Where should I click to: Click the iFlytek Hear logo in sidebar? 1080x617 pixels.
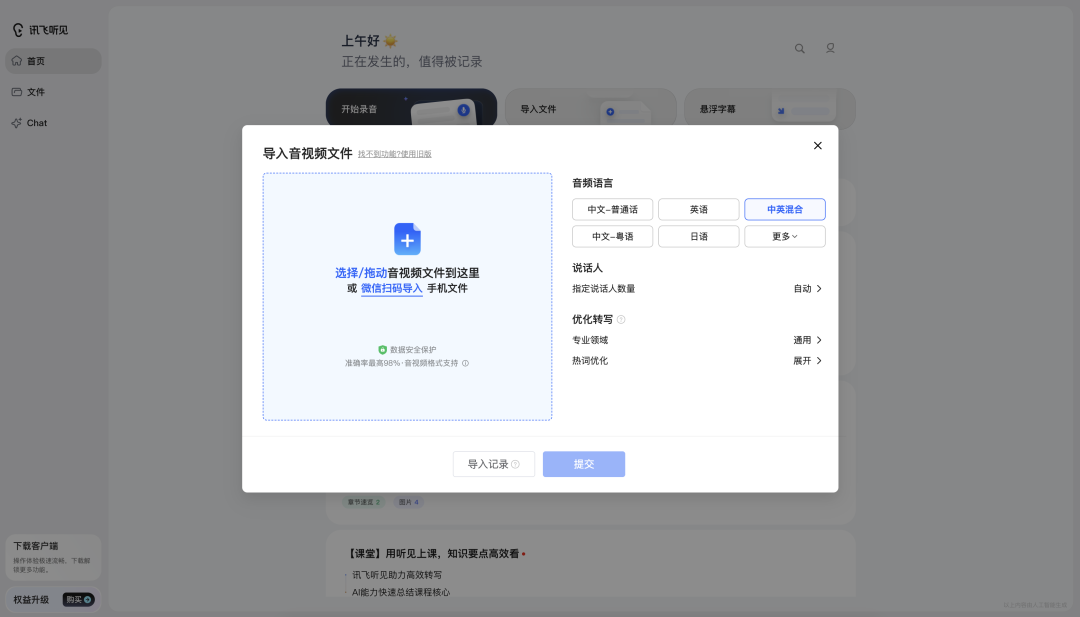(x=40, y=30)
